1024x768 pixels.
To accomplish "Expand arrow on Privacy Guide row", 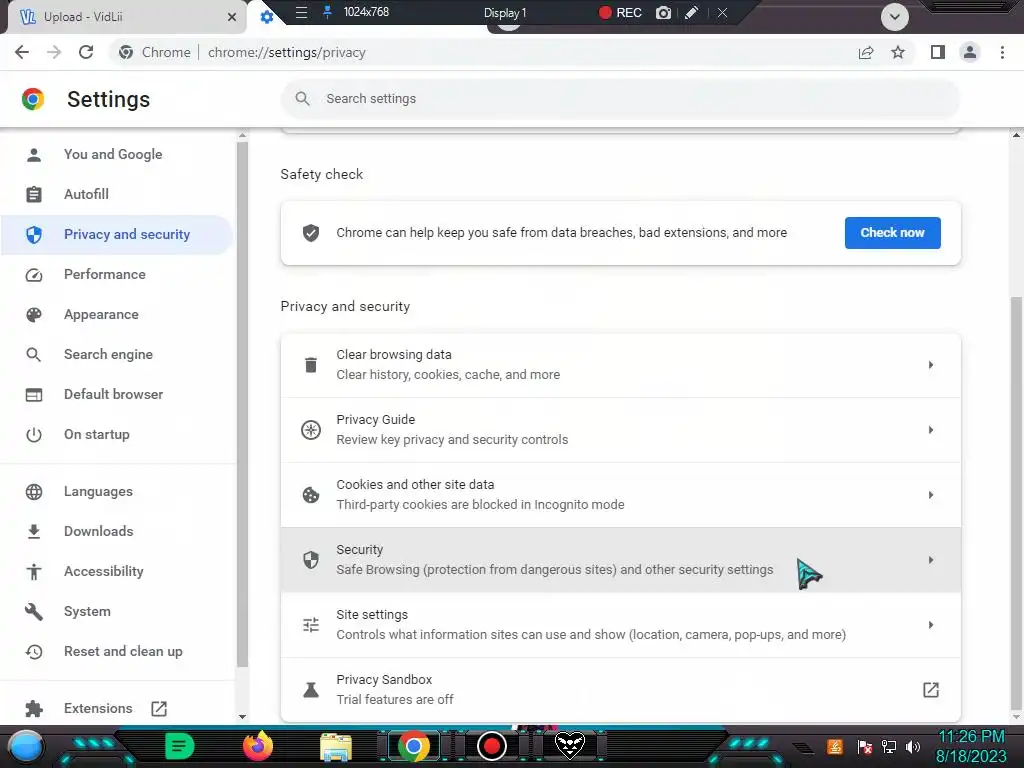I will pyautogui.click(x=931, y=430).
